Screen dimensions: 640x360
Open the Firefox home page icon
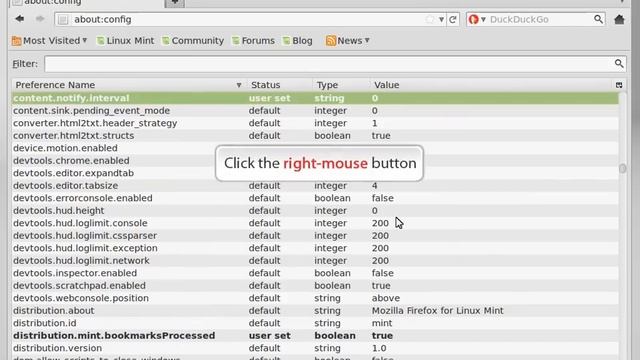[619, 19]
